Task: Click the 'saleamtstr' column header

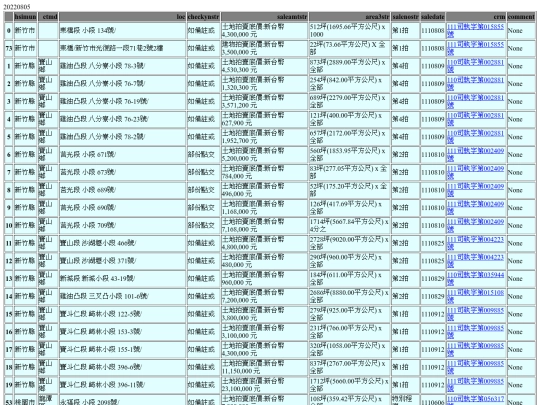Action: pos(264,17)
